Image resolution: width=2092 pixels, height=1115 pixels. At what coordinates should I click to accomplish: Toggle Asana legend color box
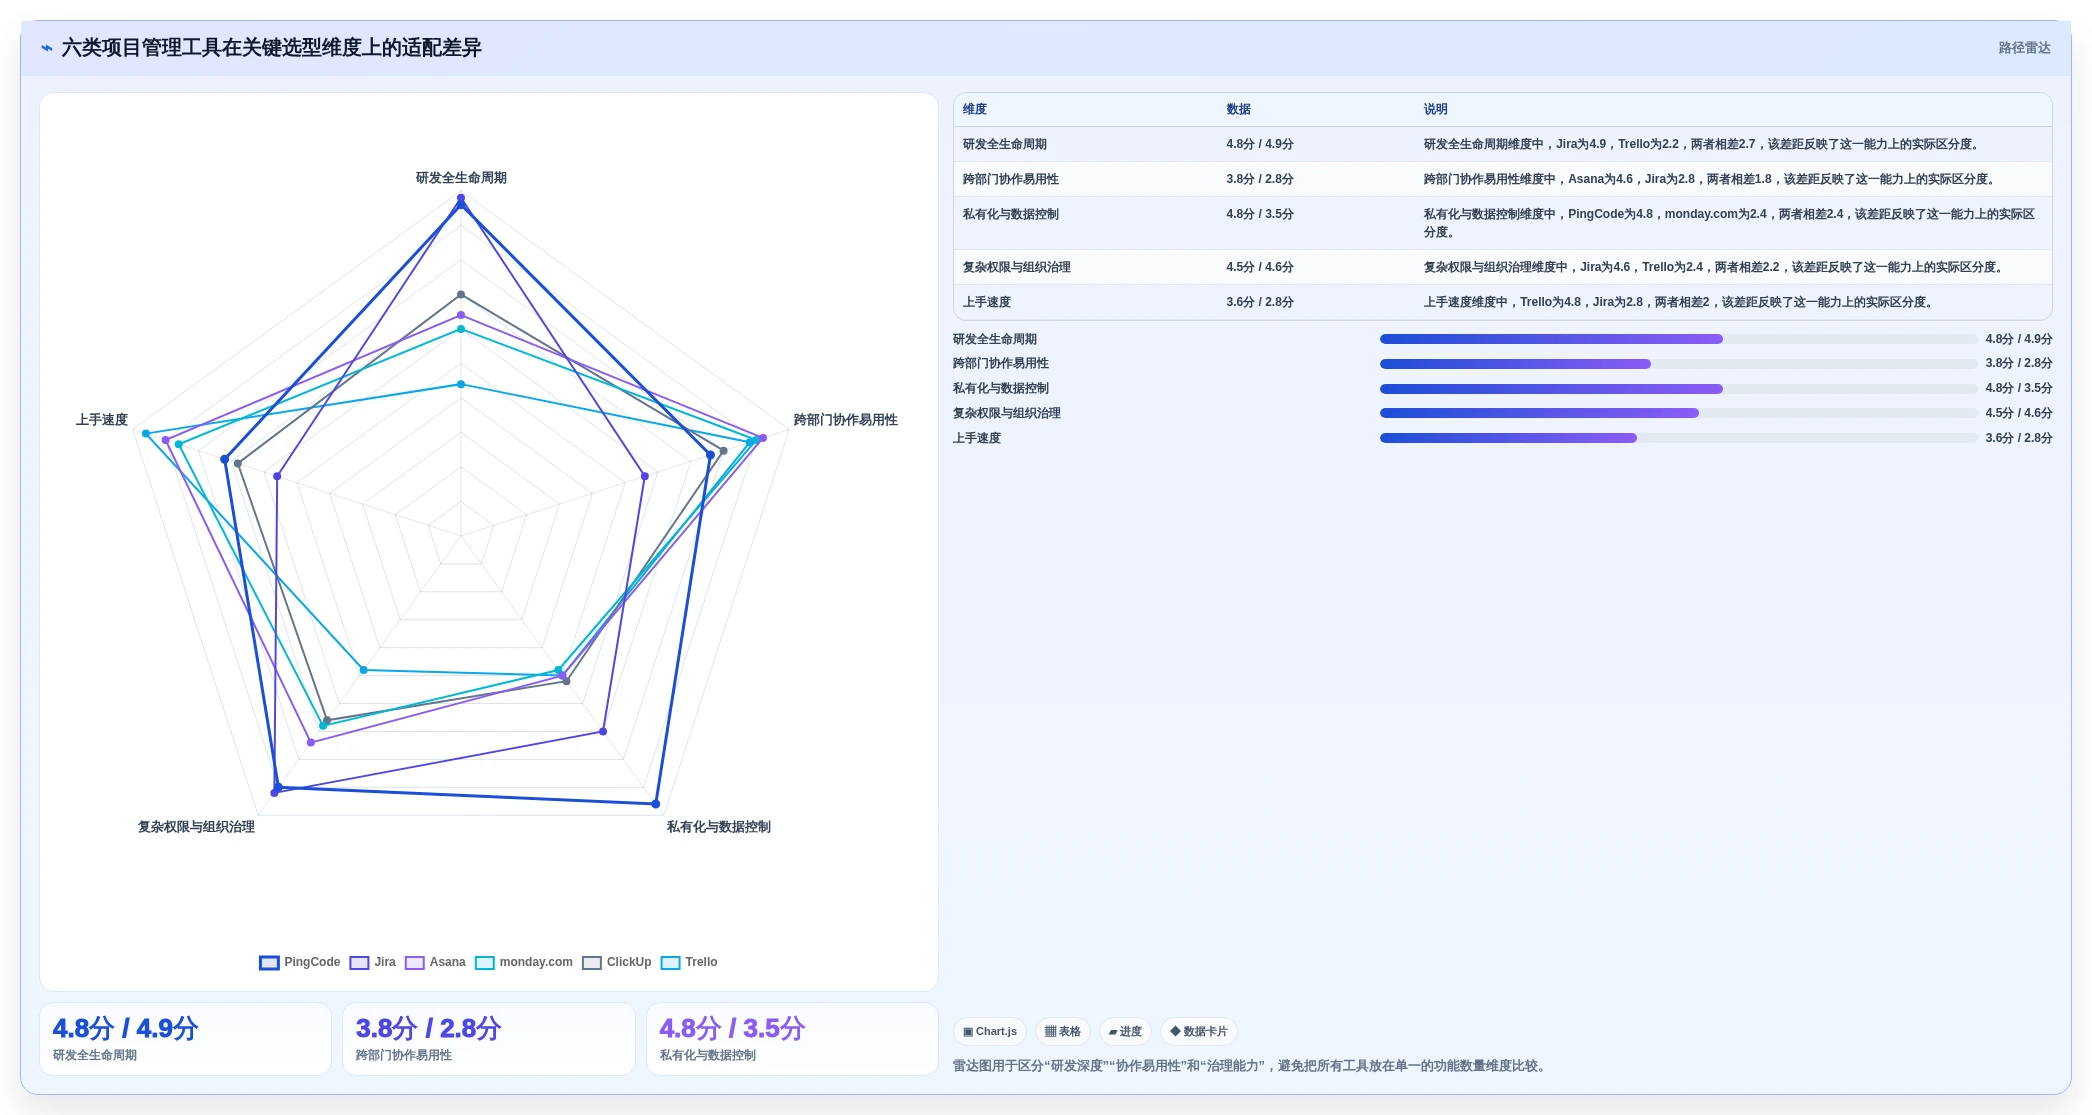(x=415, y=962)
